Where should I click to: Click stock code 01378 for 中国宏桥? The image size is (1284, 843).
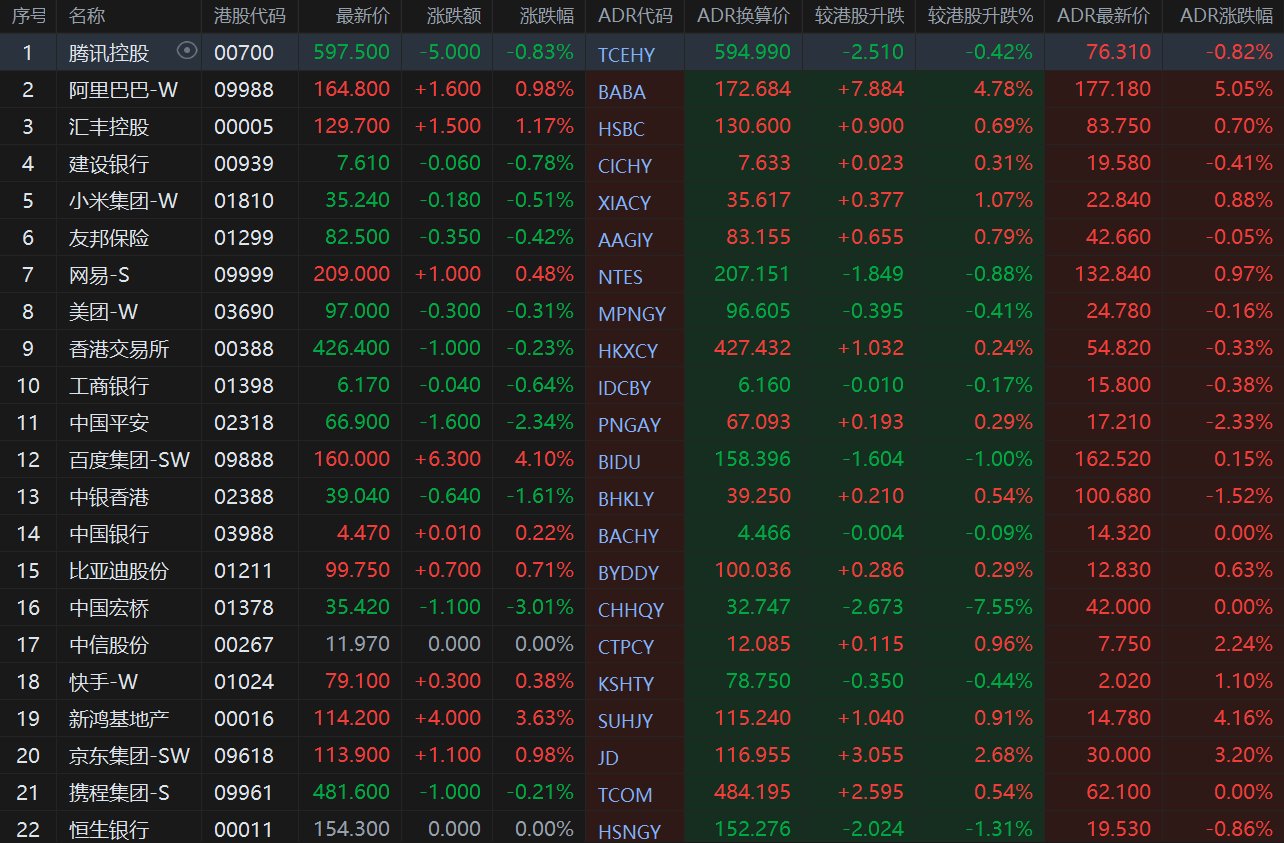click(243, 608)
